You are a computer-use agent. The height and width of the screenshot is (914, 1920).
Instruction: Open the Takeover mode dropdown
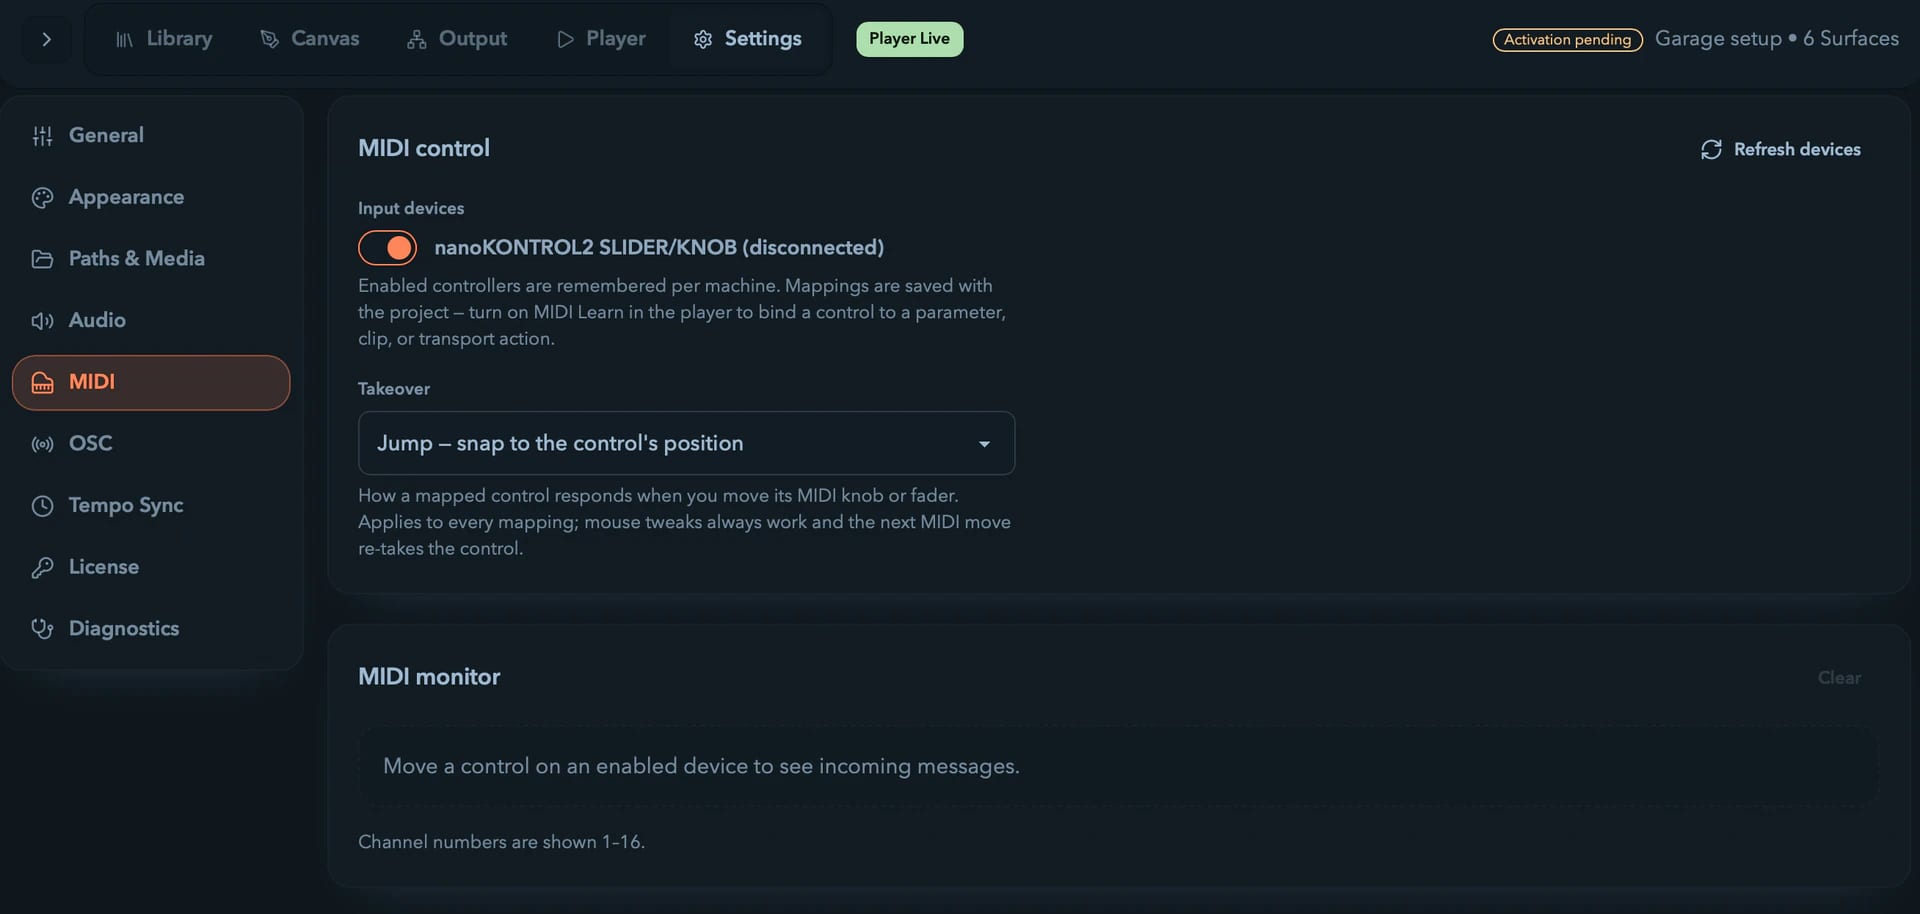[x=686, y=443]
